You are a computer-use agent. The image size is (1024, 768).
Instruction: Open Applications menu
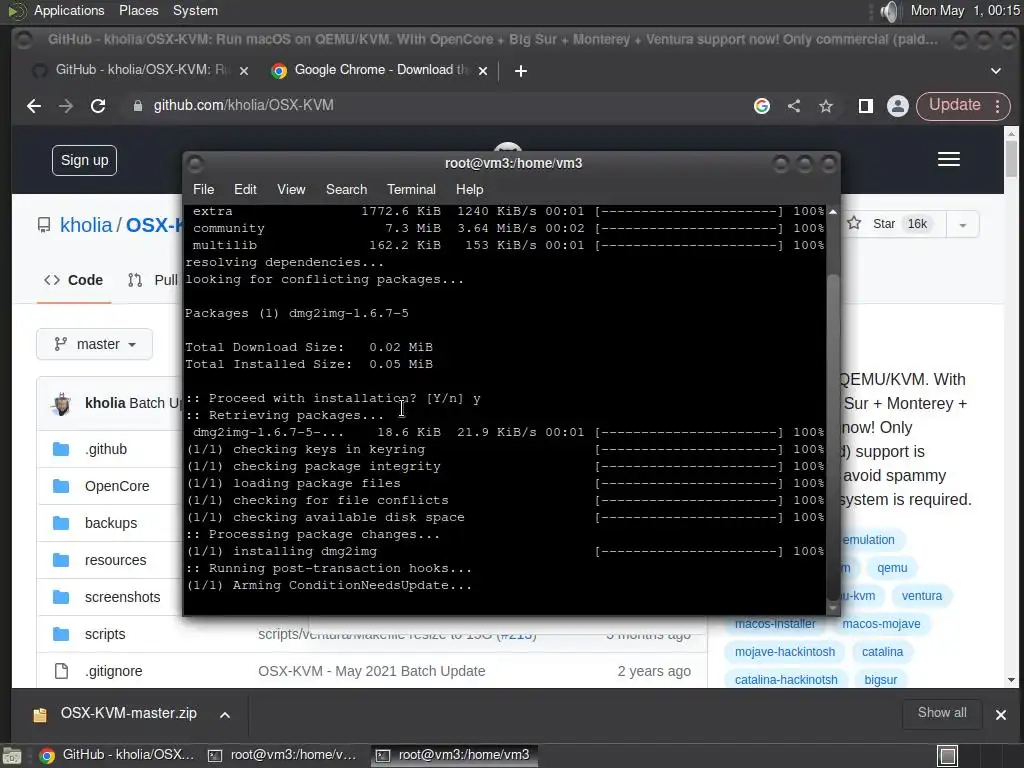[69, 10]
